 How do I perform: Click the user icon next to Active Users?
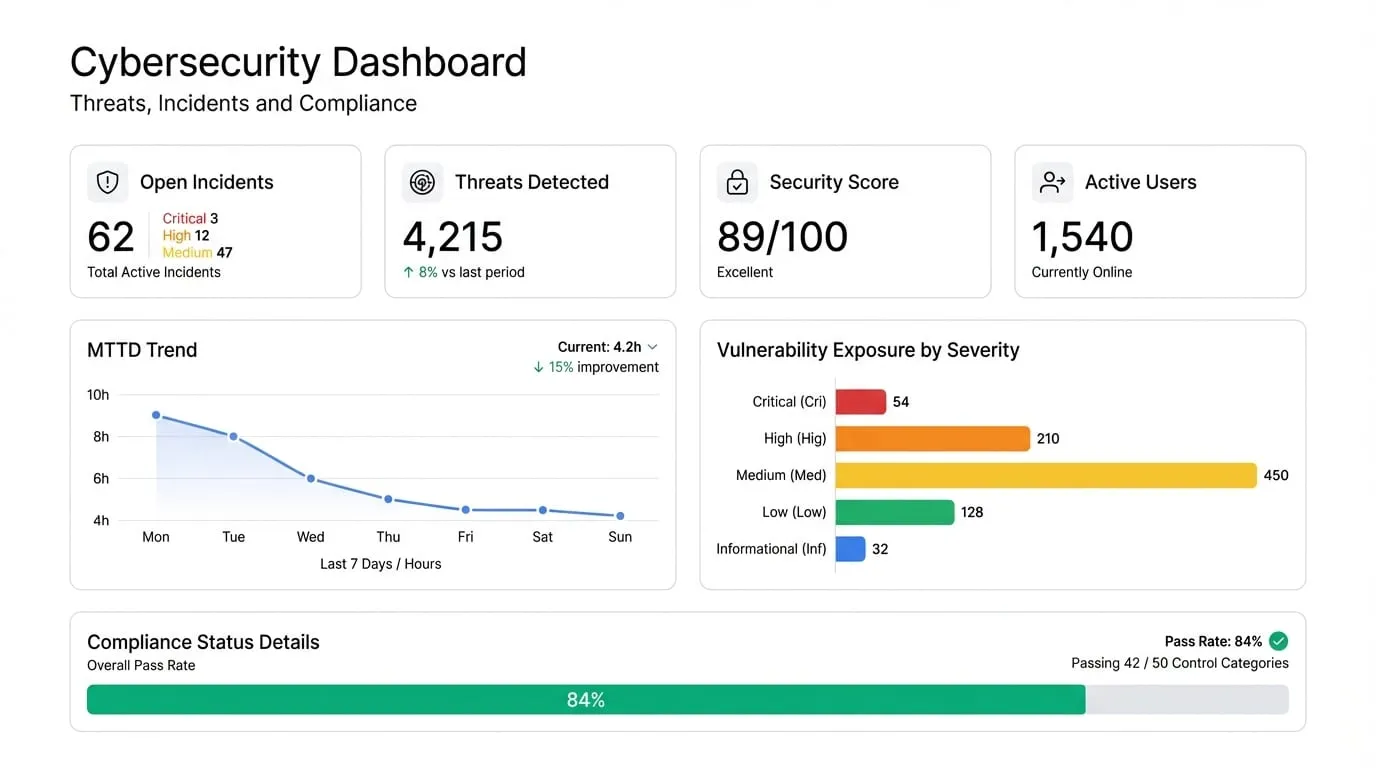1052,182
